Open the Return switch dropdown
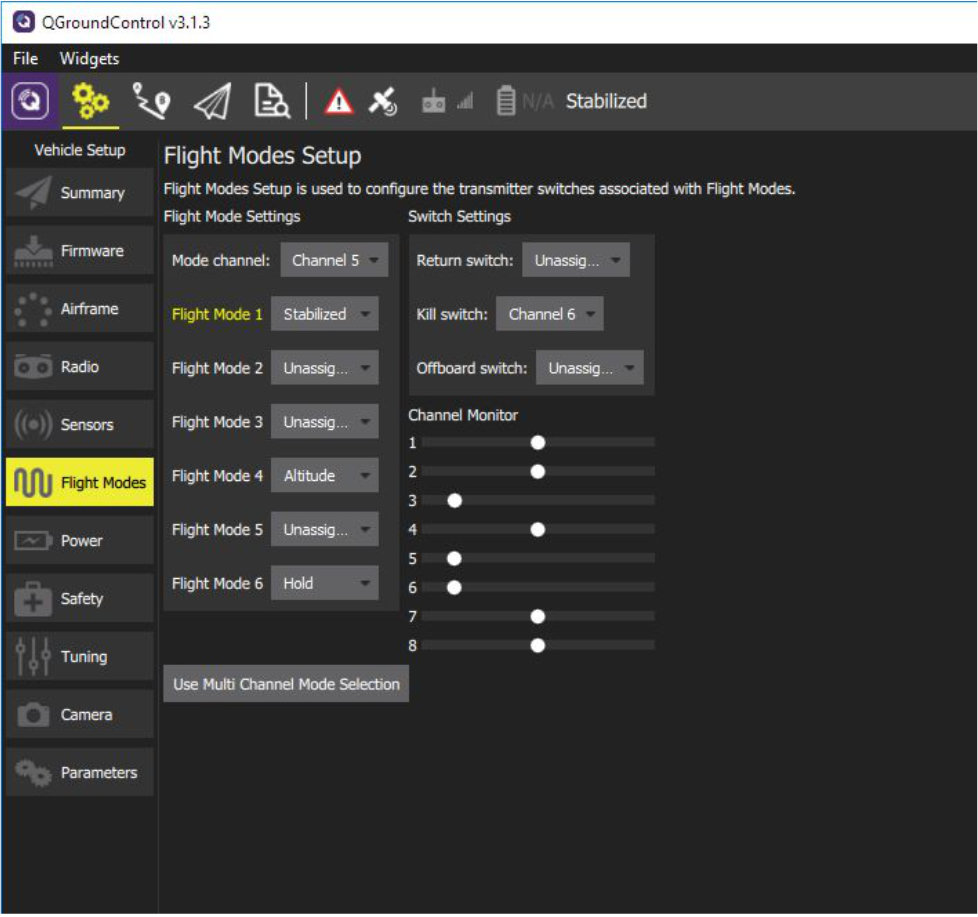The height and width of the screenshot is (917, 978). (576, 260)
